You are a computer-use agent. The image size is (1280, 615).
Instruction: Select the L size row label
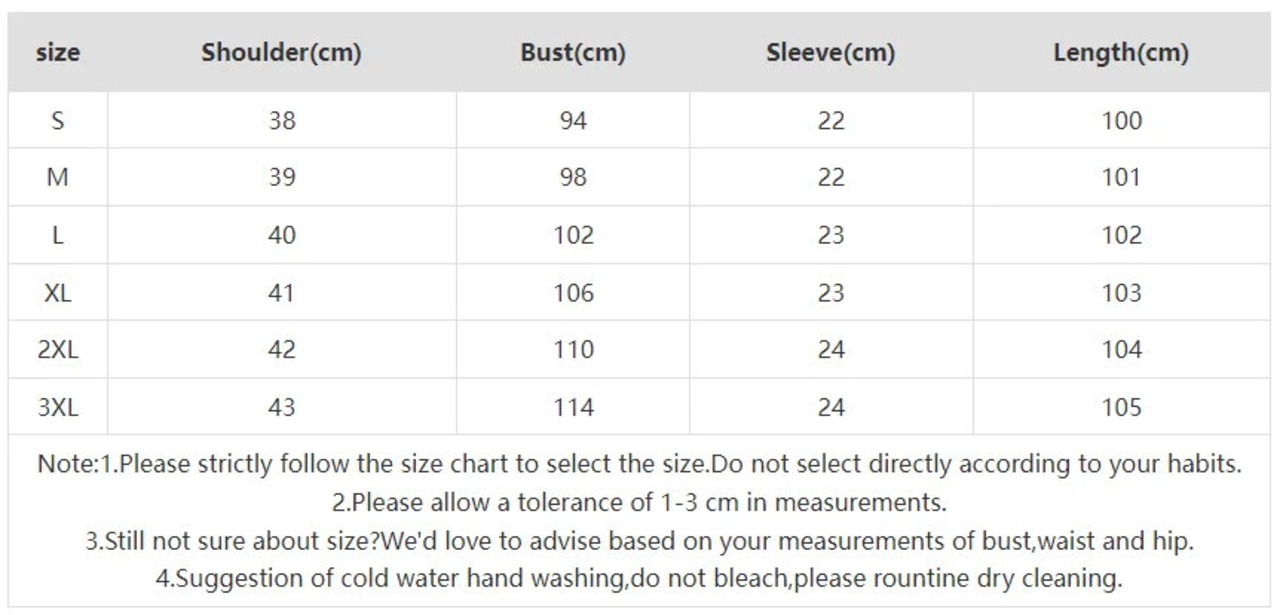58,236
